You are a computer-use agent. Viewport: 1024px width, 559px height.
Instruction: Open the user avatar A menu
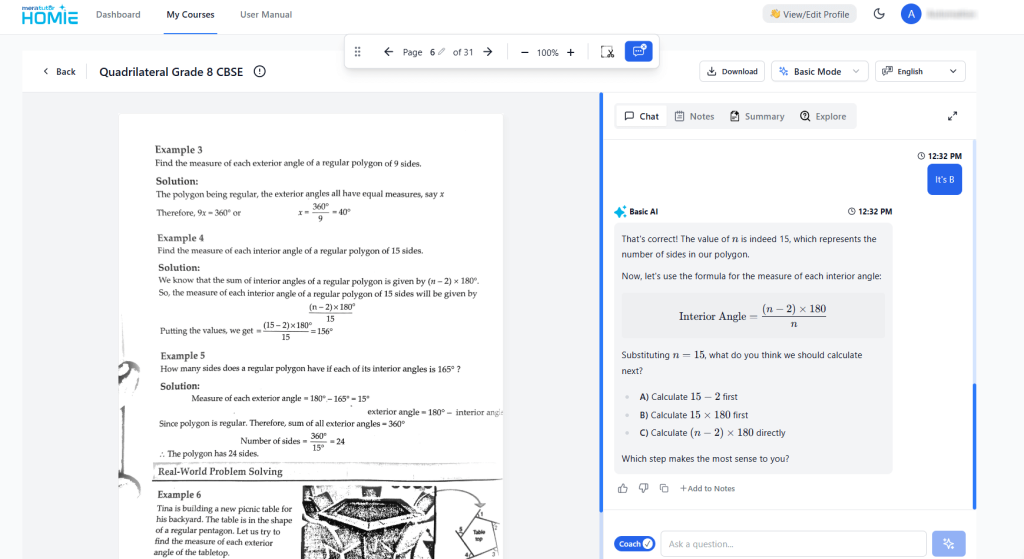pos(910,14)
